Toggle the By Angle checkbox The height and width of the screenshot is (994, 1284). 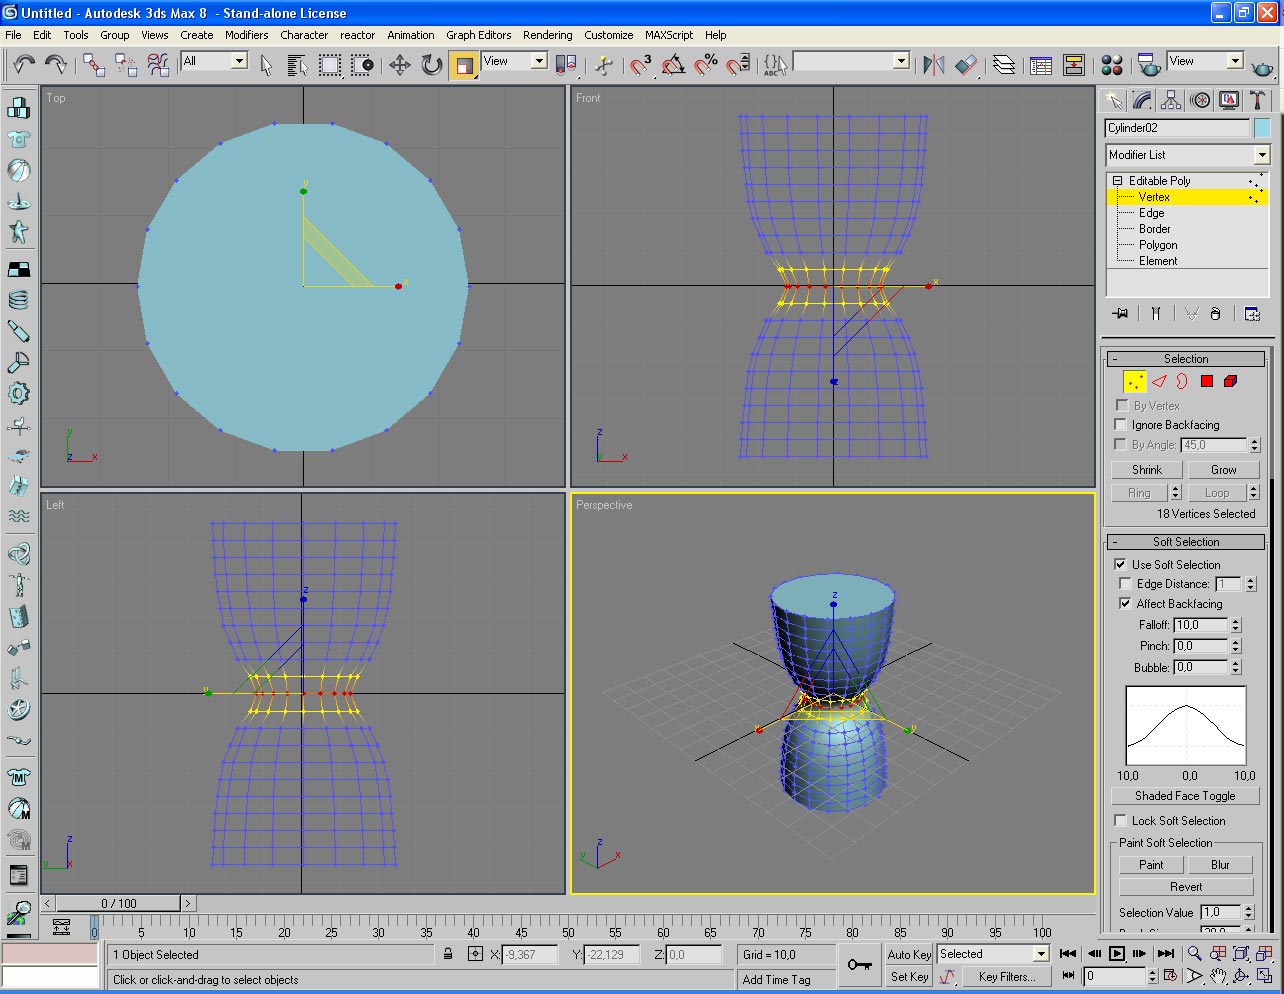(1121, 444)
